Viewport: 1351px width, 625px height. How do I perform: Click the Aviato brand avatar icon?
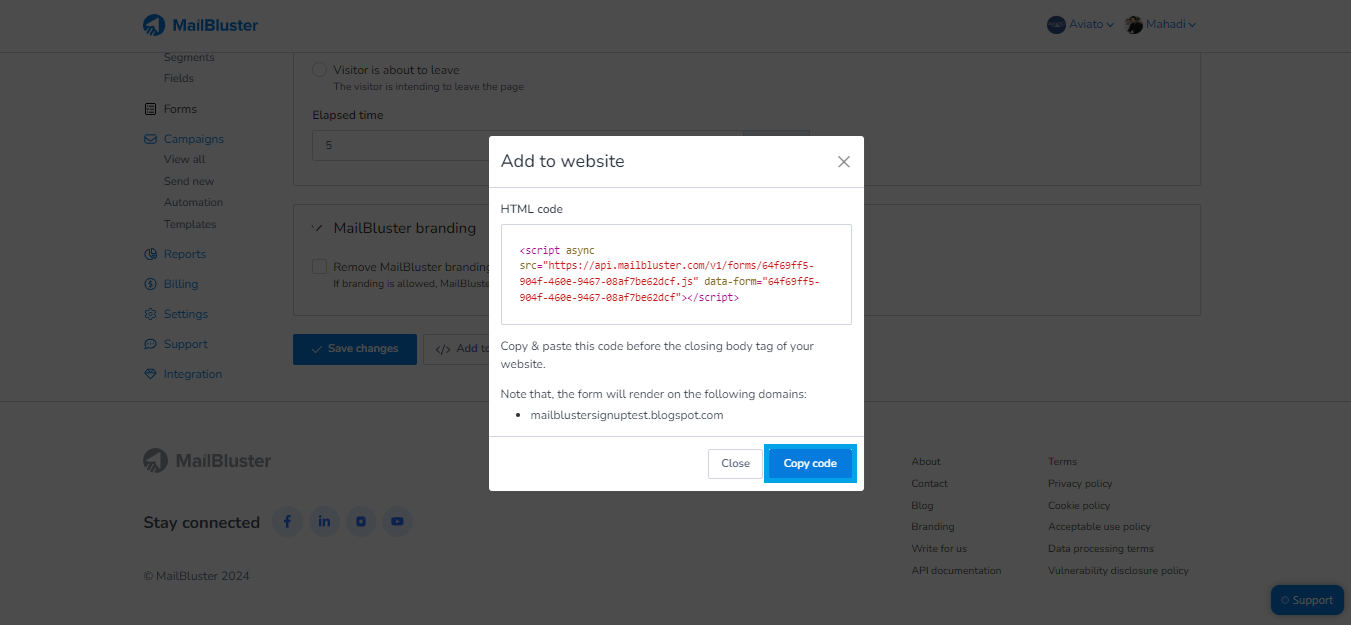[x=1056, y=25]
